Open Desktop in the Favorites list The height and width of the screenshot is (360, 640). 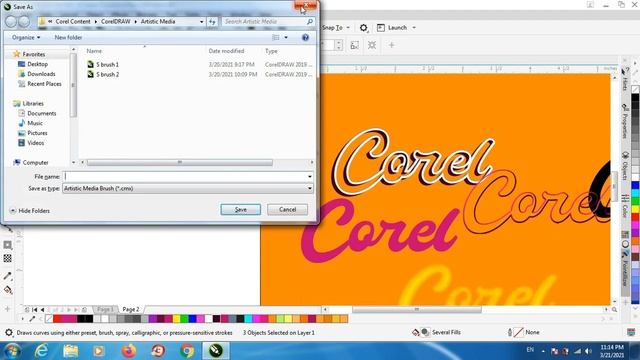(x=33, y=64)
